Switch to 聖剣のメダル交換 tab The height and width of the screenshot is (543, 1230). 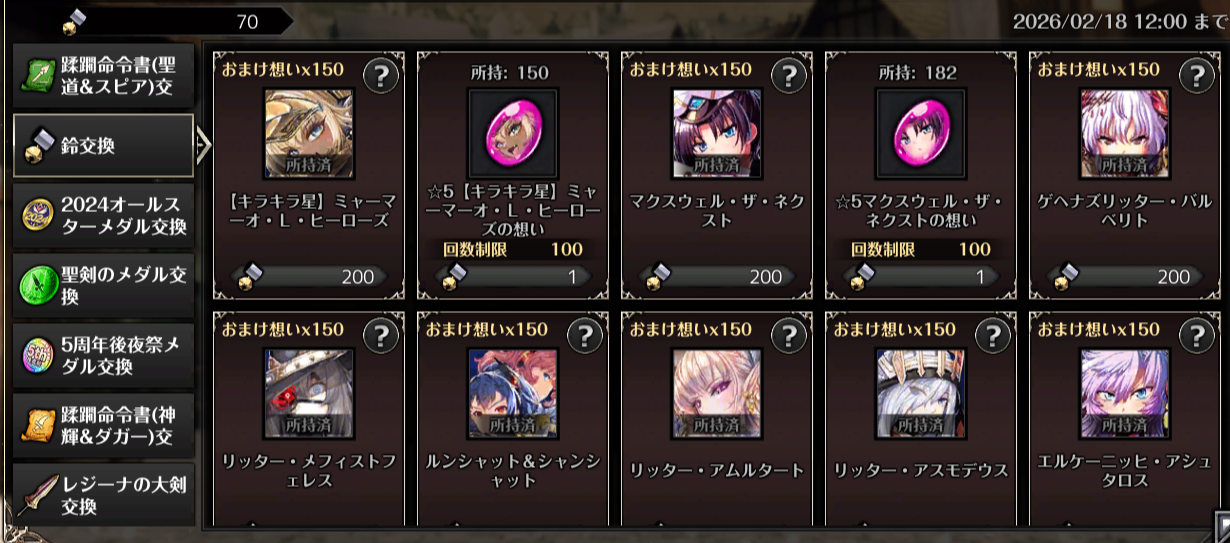pos(103,285)
